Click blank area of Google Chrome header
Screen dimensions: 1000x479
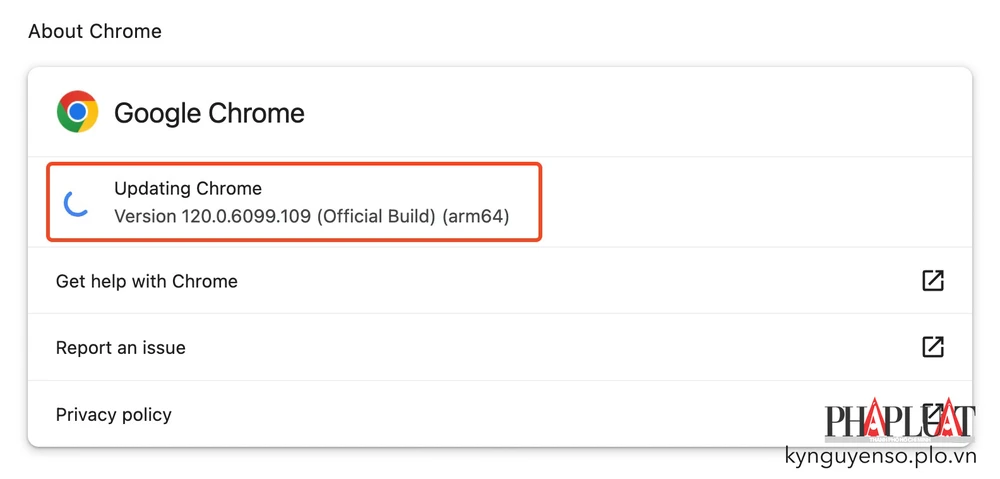tap(620, 113)
